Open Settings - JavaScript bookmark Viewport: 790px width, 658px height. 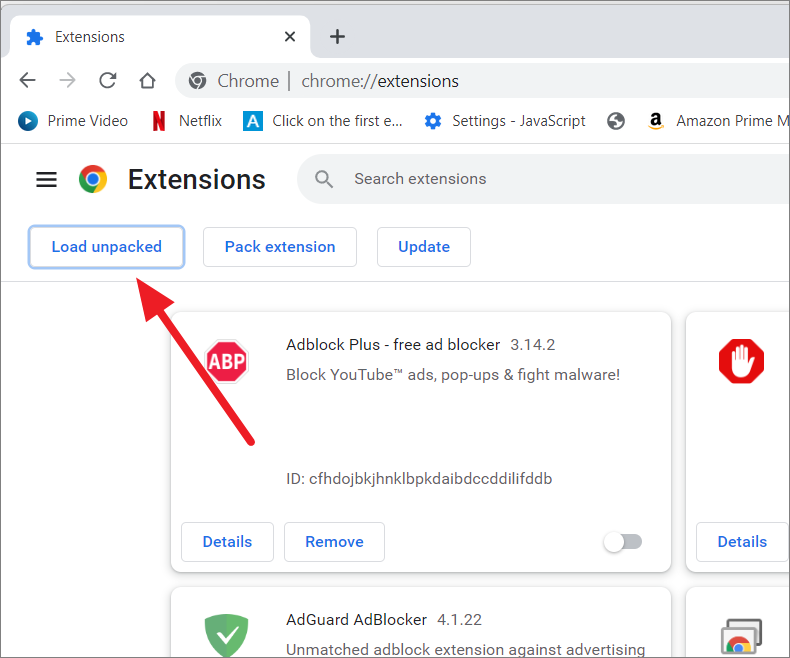504,121
